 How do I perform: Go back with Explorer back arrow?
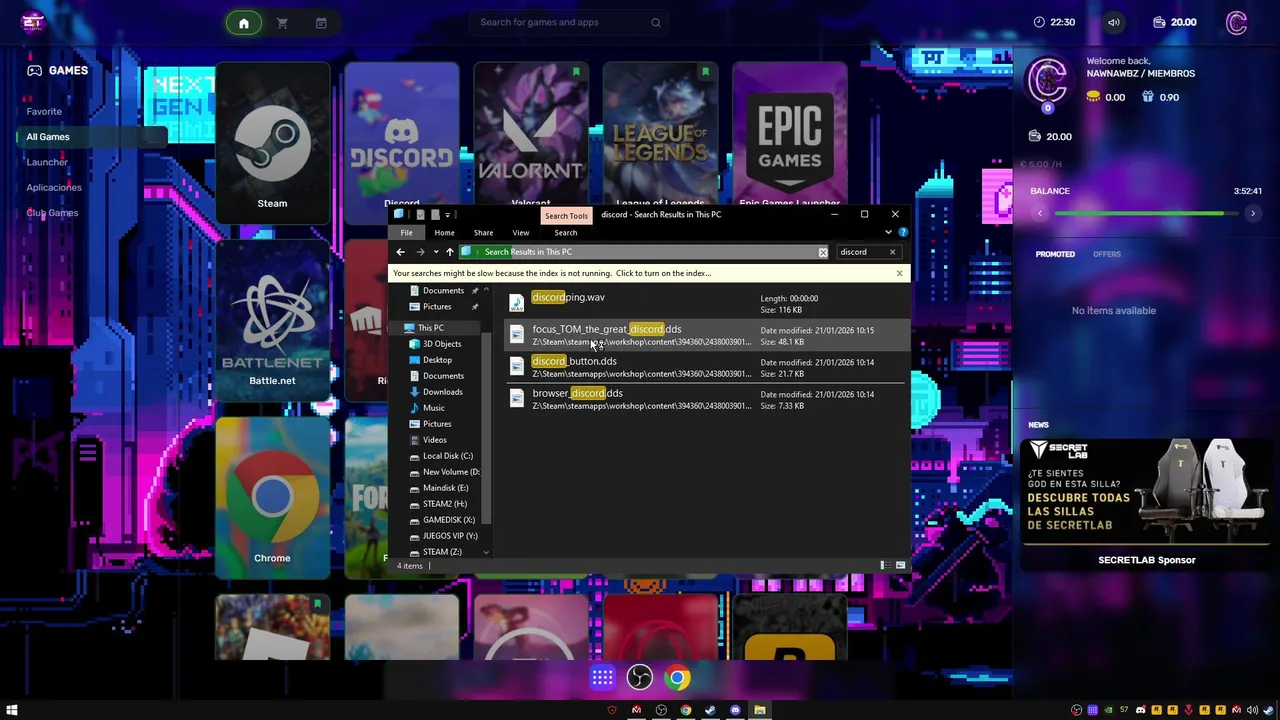coord(401,252)
